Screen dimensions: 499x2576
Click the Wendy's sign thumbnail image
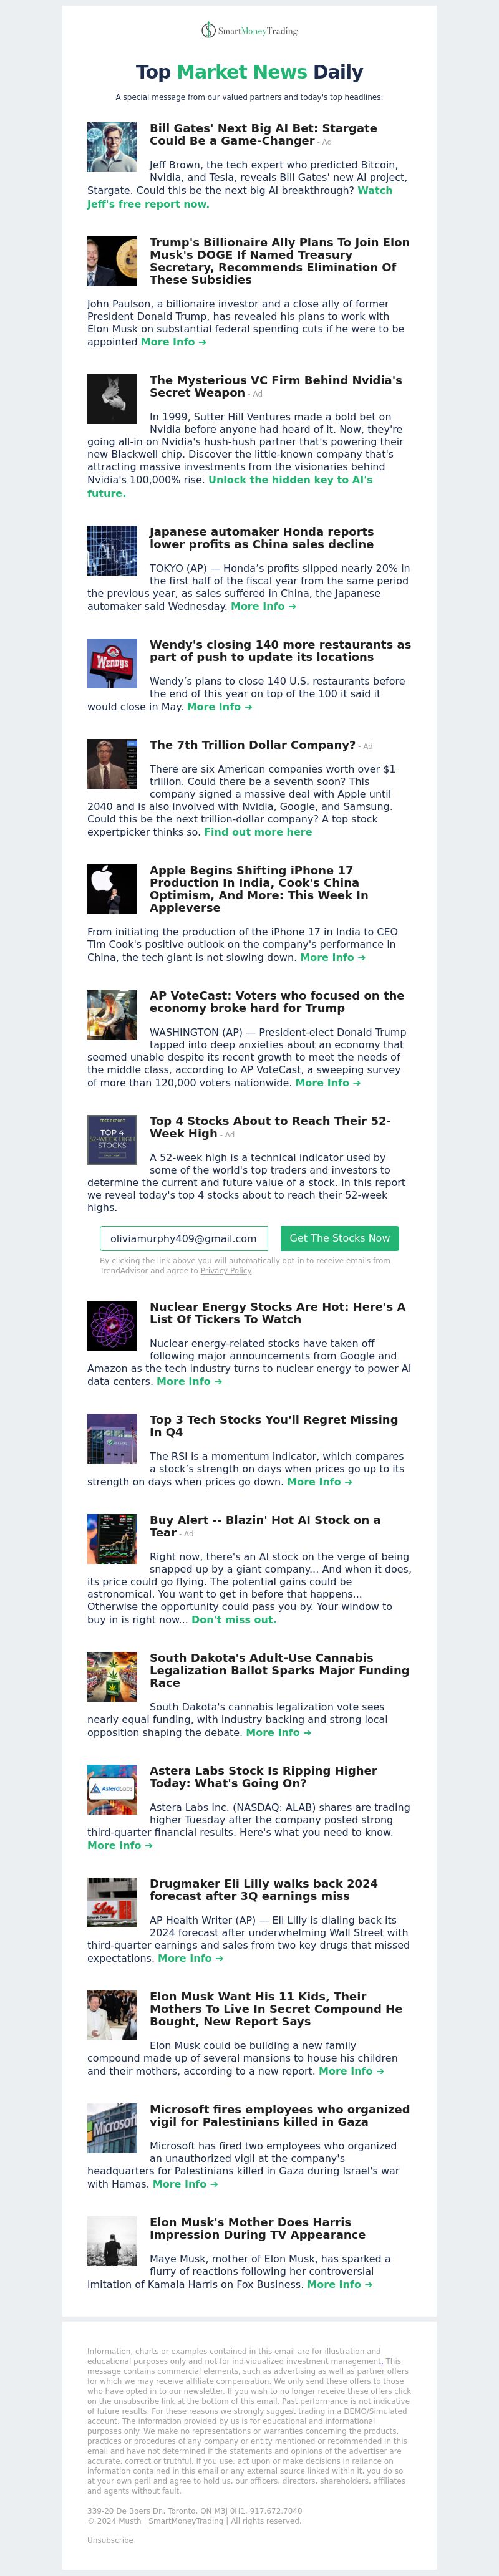point(112,663)
